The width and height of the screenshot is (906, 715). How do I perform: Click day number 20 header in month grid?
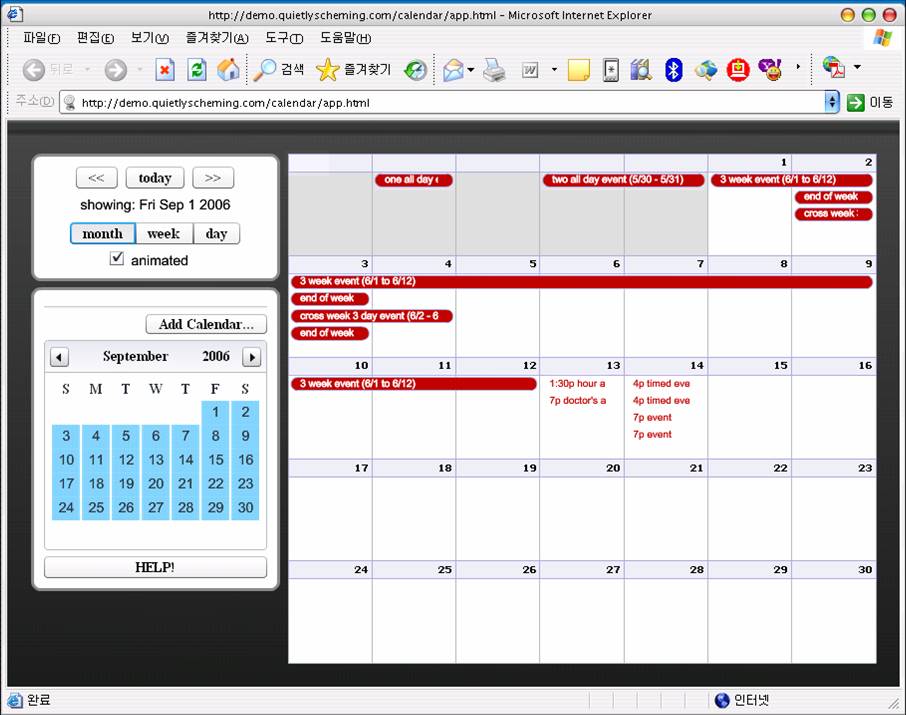click(x=613, y=468)
